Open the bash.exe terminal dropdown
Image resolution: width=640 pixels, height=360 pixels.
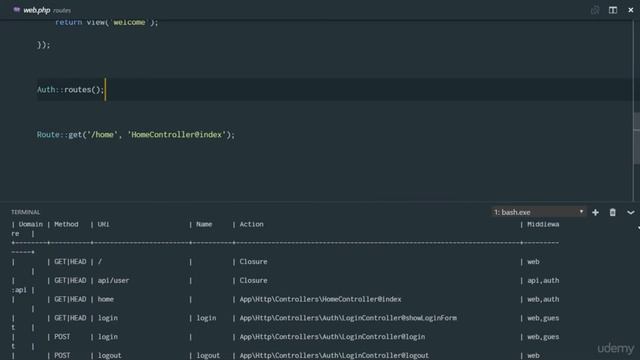point(538,212)
